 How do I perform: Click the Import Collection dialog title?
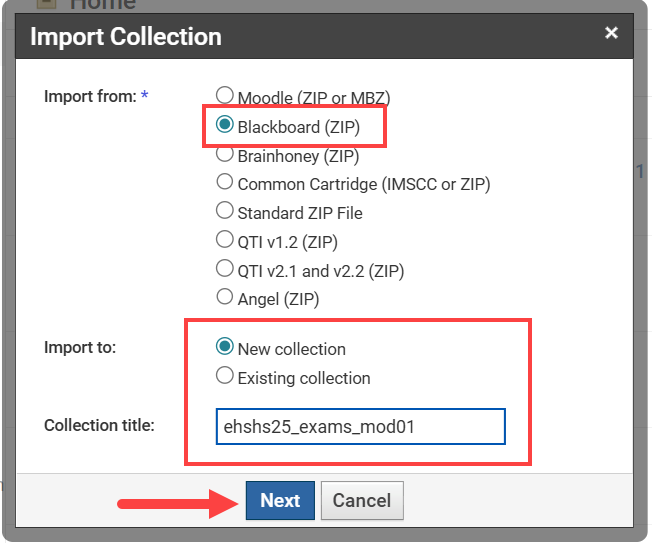[x=126, y=38]
